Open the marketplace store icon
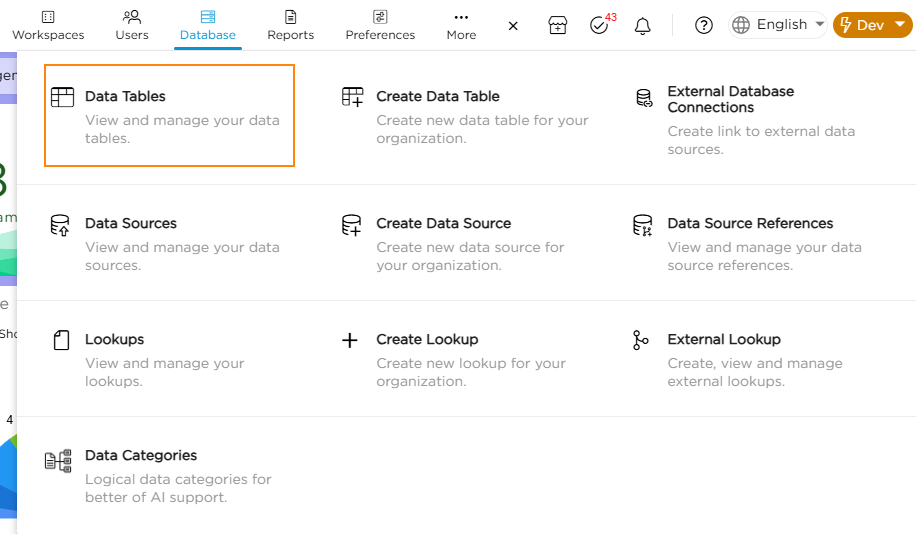This screenshot has width=916, height=534. click(558, 26)
